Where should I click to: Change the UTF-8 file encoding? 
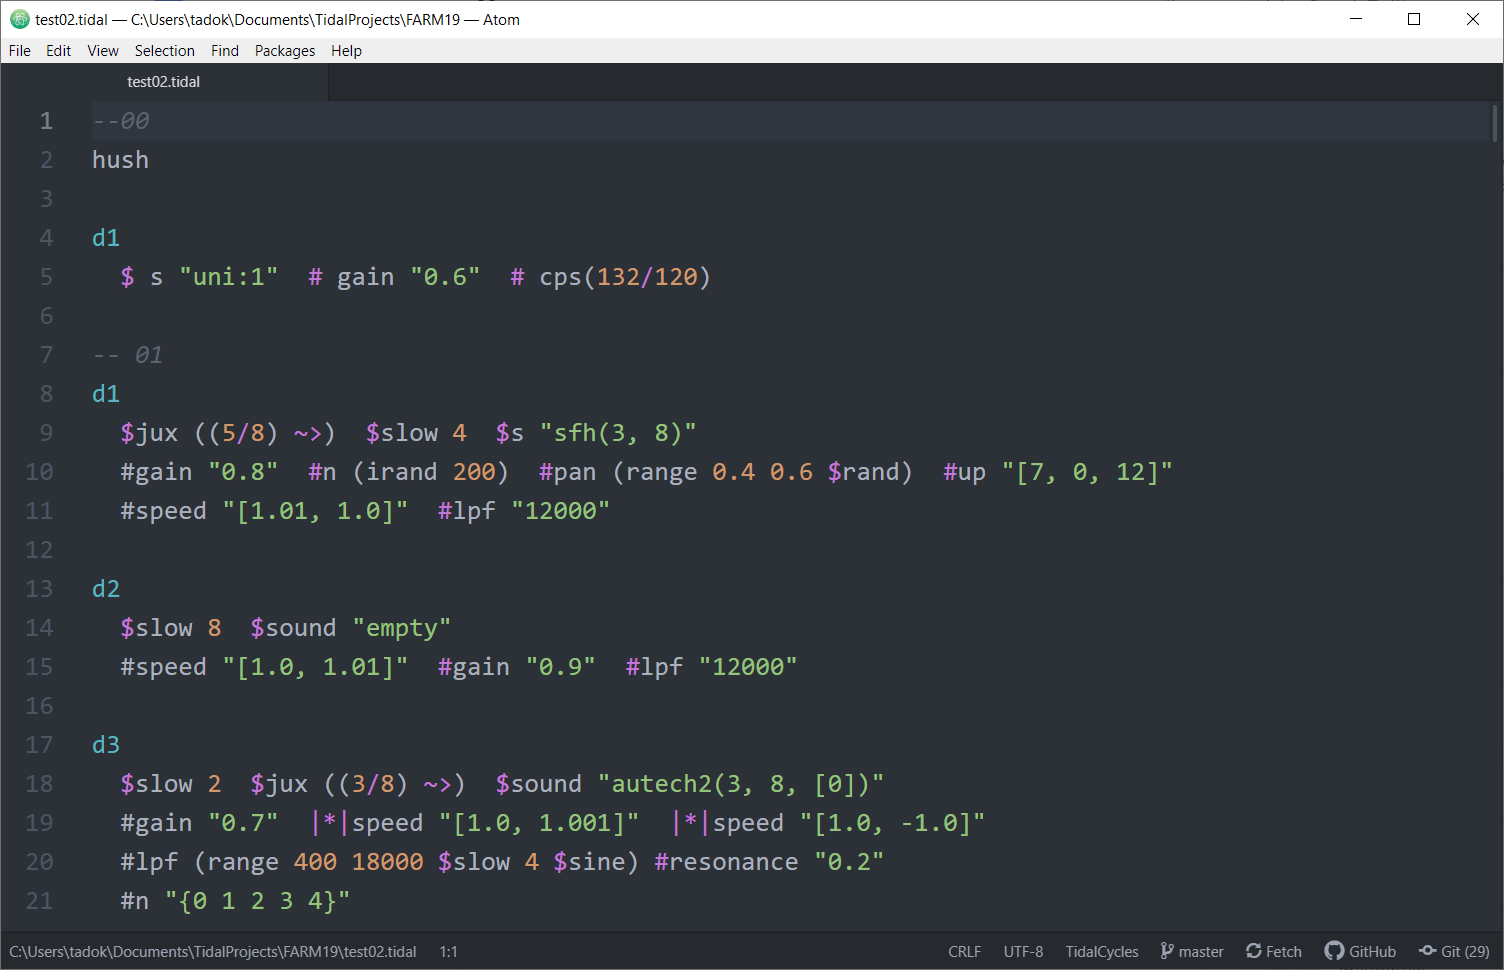(x=1023, y=952)
